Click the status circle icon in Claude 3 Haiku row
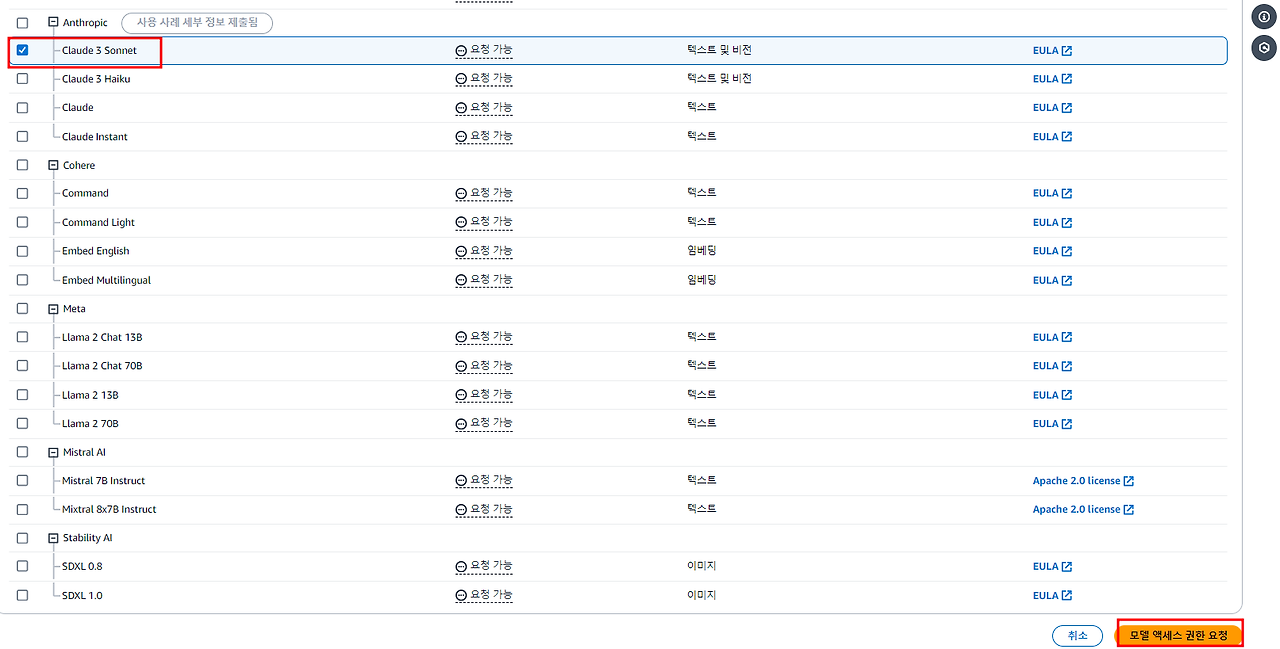 461,79
